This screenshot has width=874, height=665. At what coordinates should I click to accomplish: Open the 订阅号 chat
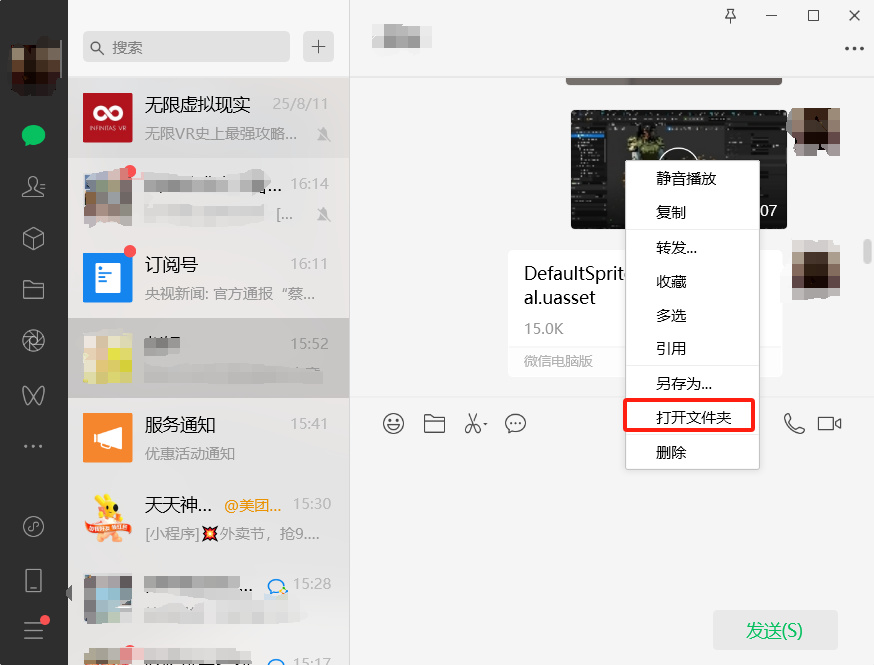[208, 278]
